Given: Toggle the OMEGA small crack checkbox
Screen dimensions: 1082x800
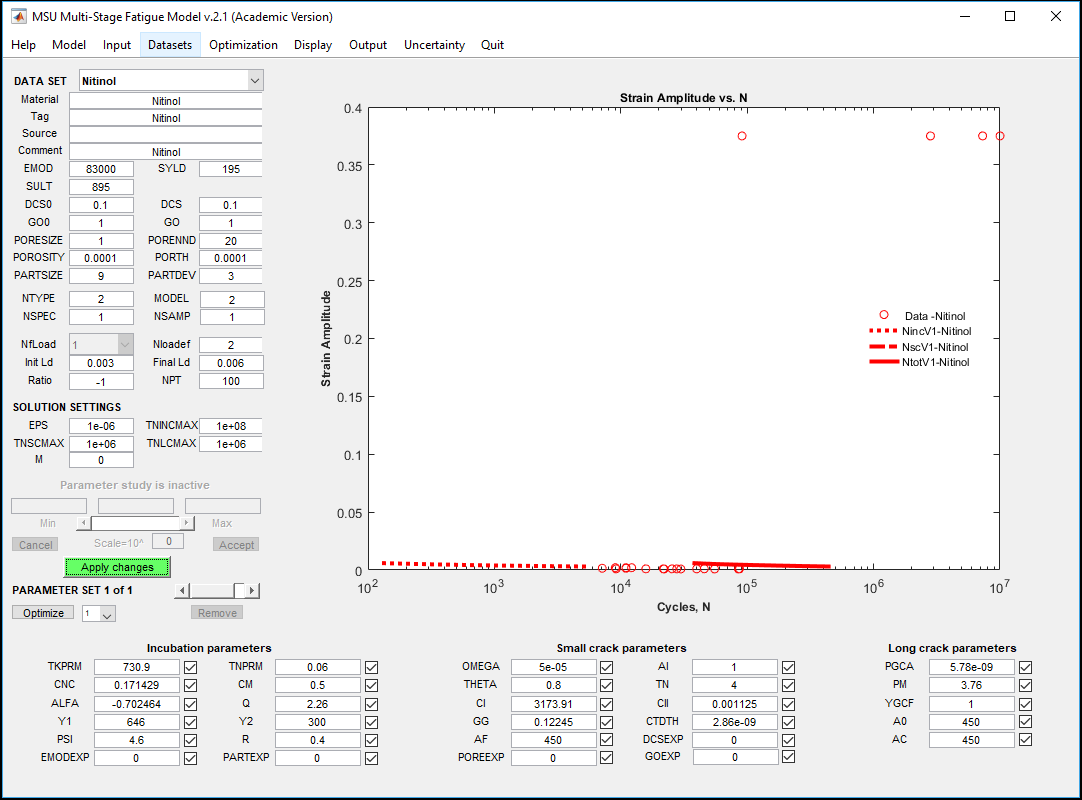Looking at the screenshot, I should [x=608, y=667].
